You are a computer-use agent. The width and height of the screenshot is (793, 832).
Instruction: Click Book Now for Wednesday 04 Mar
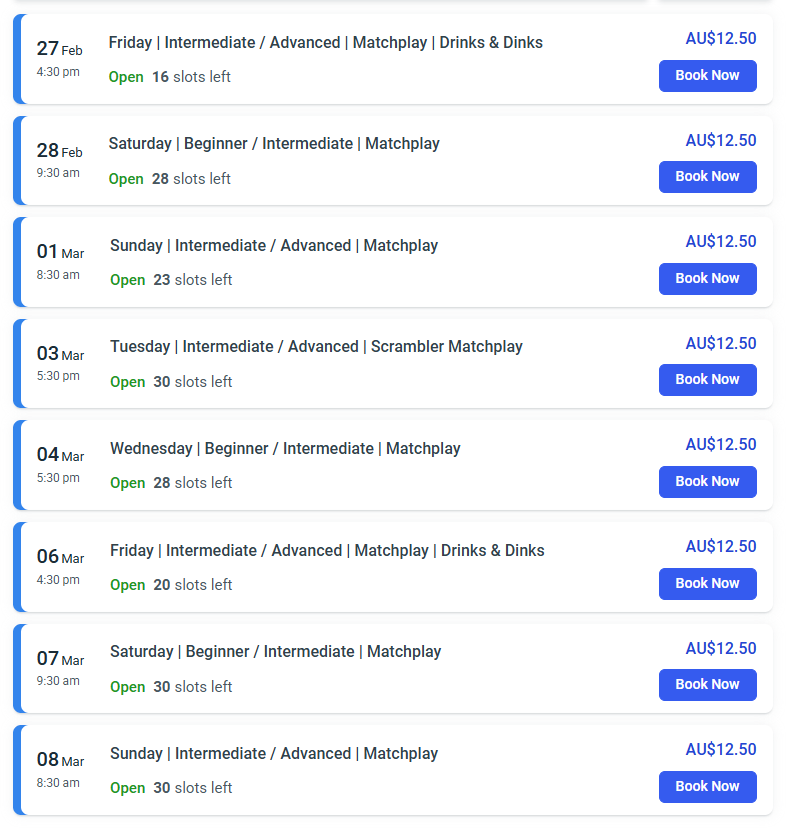click(707, 481)
